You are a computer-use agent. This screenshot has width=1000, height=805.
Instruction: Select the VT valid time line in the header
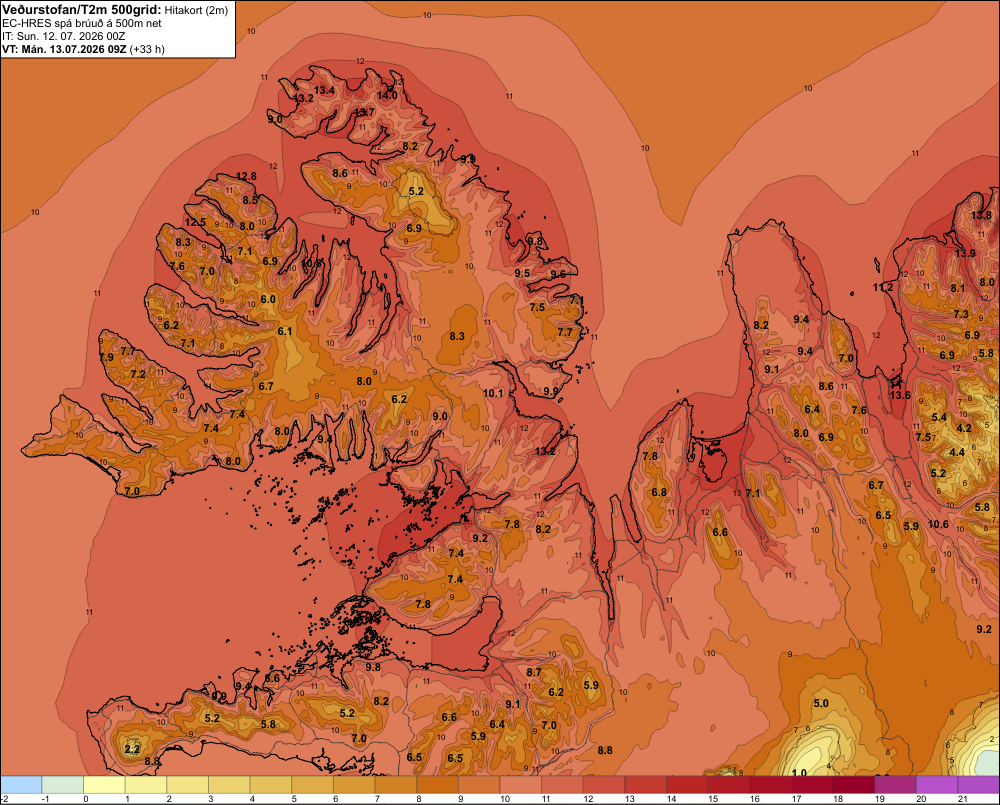[x=84, y=49]
